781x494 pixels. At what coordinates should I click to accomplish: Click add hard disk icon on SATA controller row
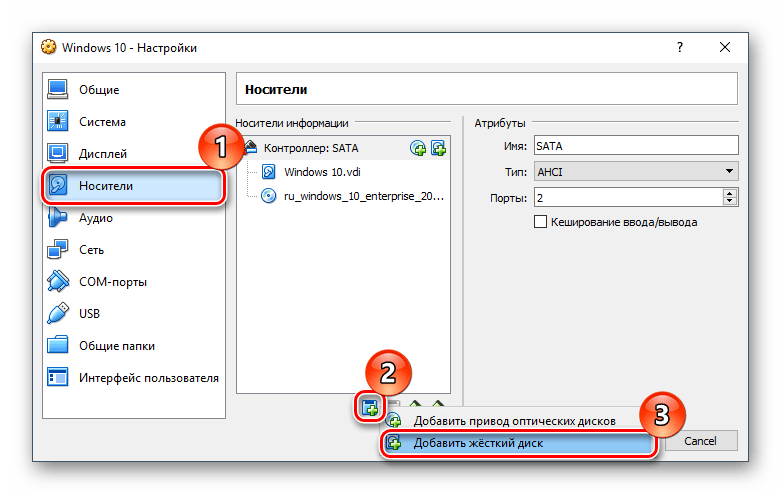[438, 148]
